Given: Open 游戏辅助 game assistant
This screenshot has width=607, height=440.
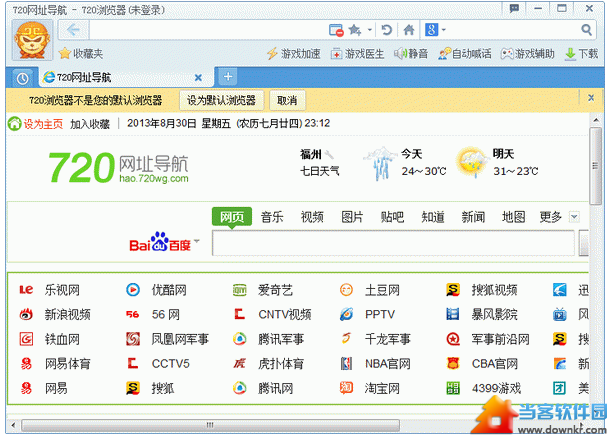Looking at the screenshot, I should coord(528,53).
